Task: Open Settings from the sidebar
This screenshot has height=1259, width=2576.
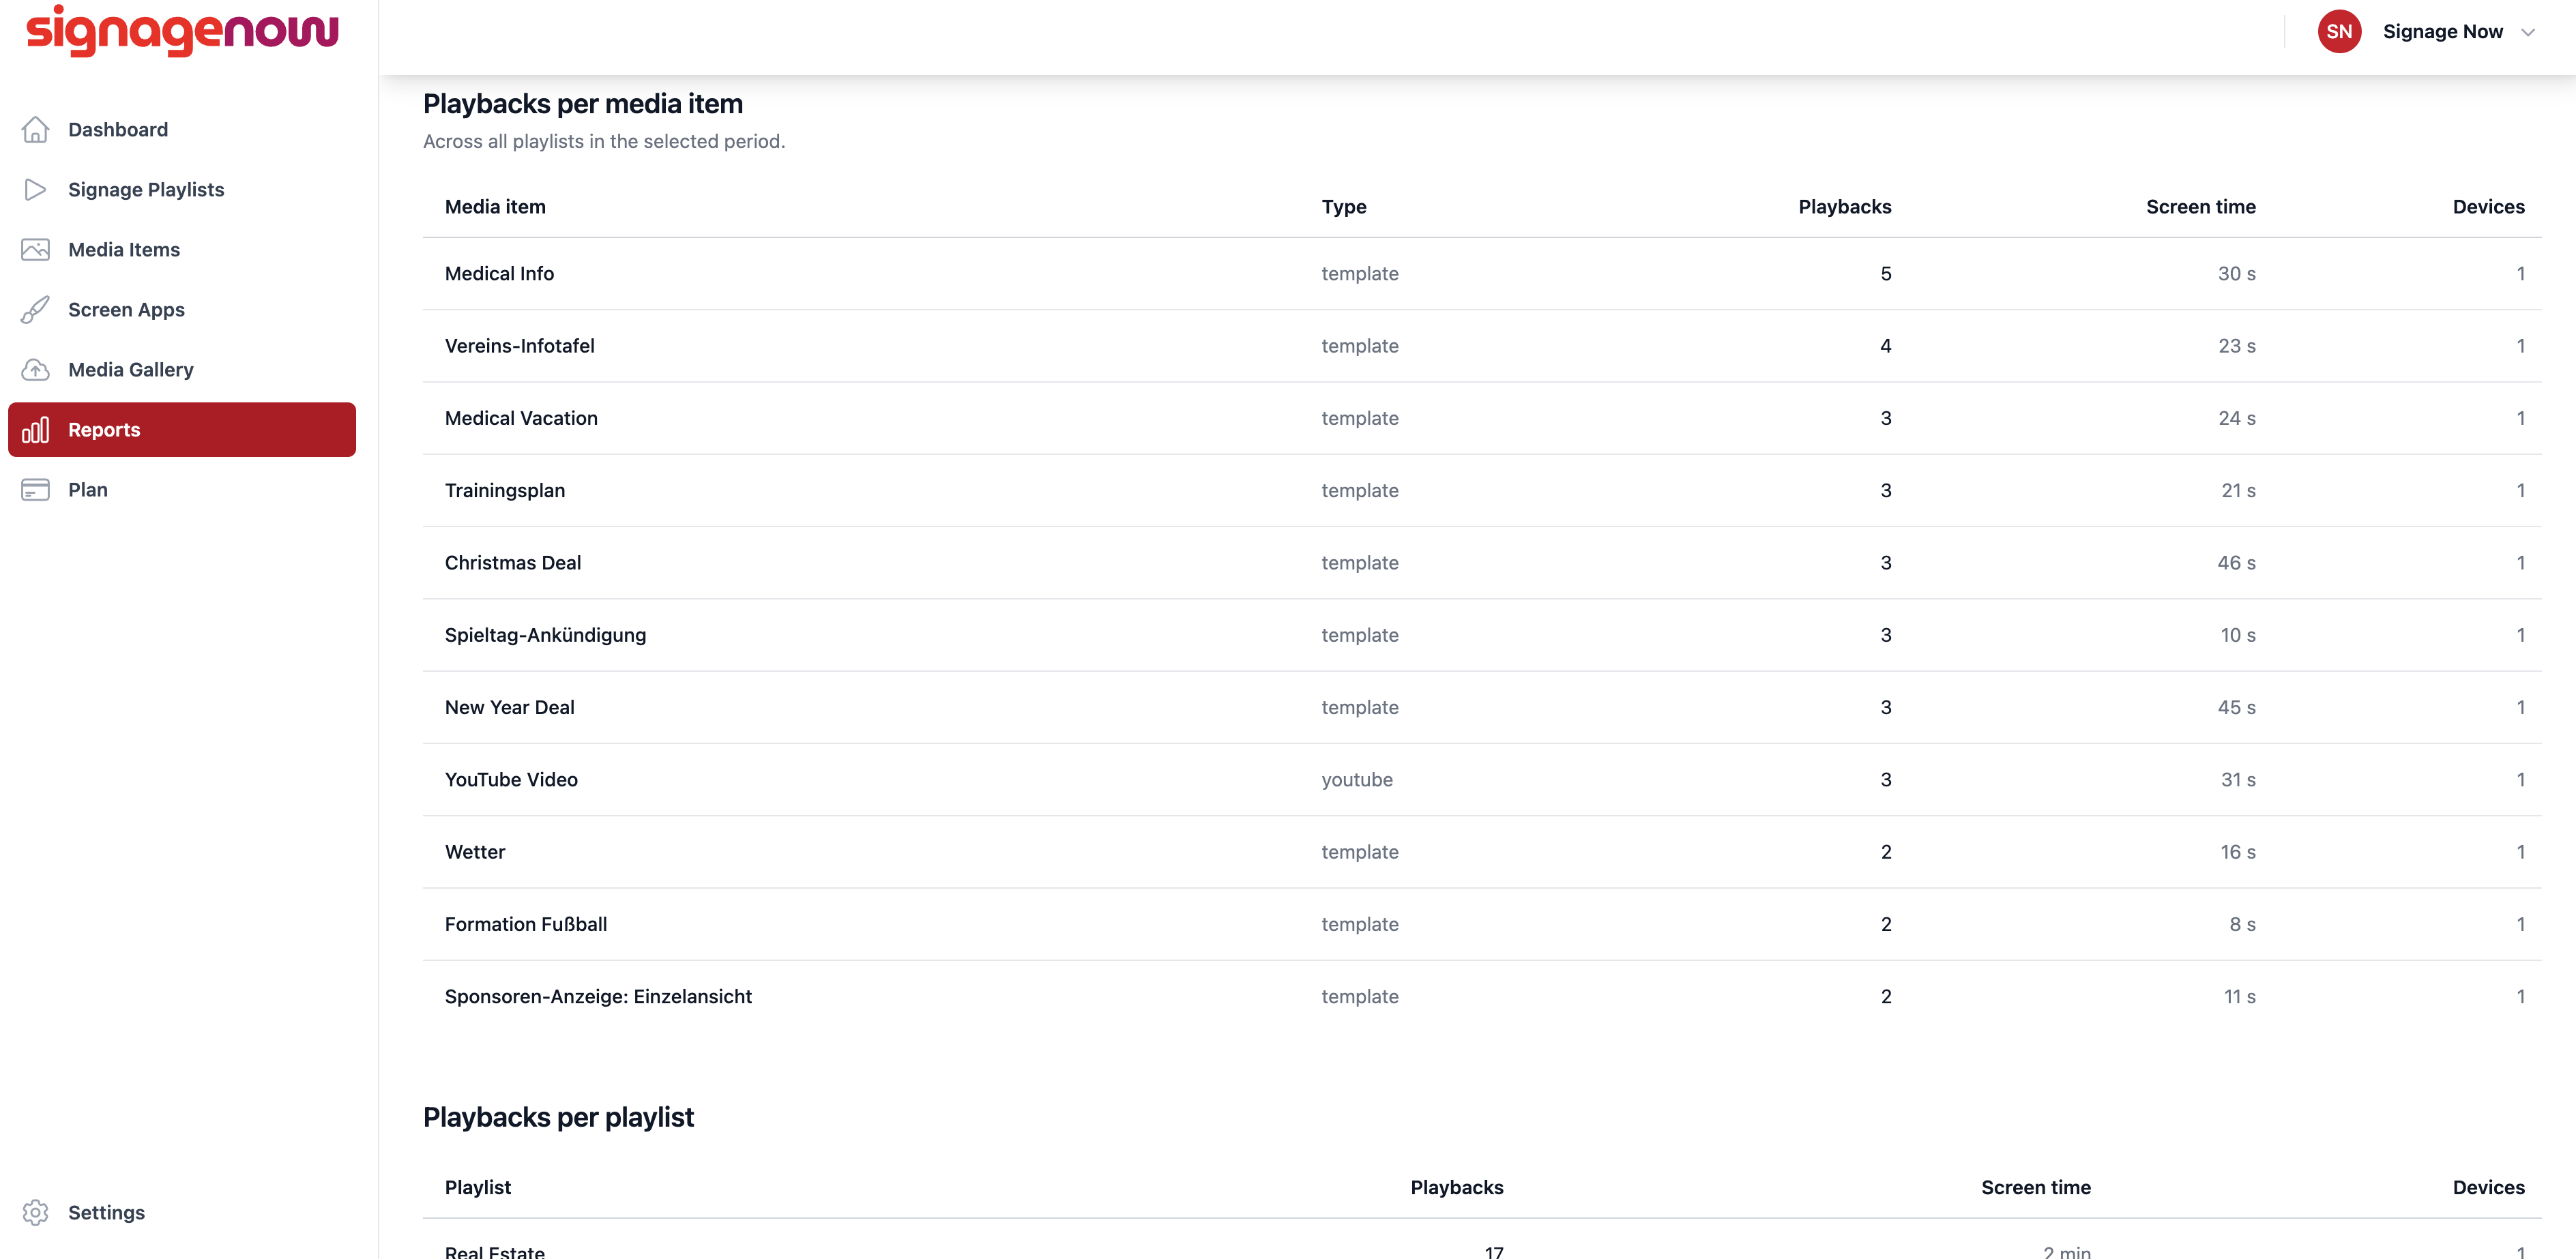Action: click(x=182, y=1212)
